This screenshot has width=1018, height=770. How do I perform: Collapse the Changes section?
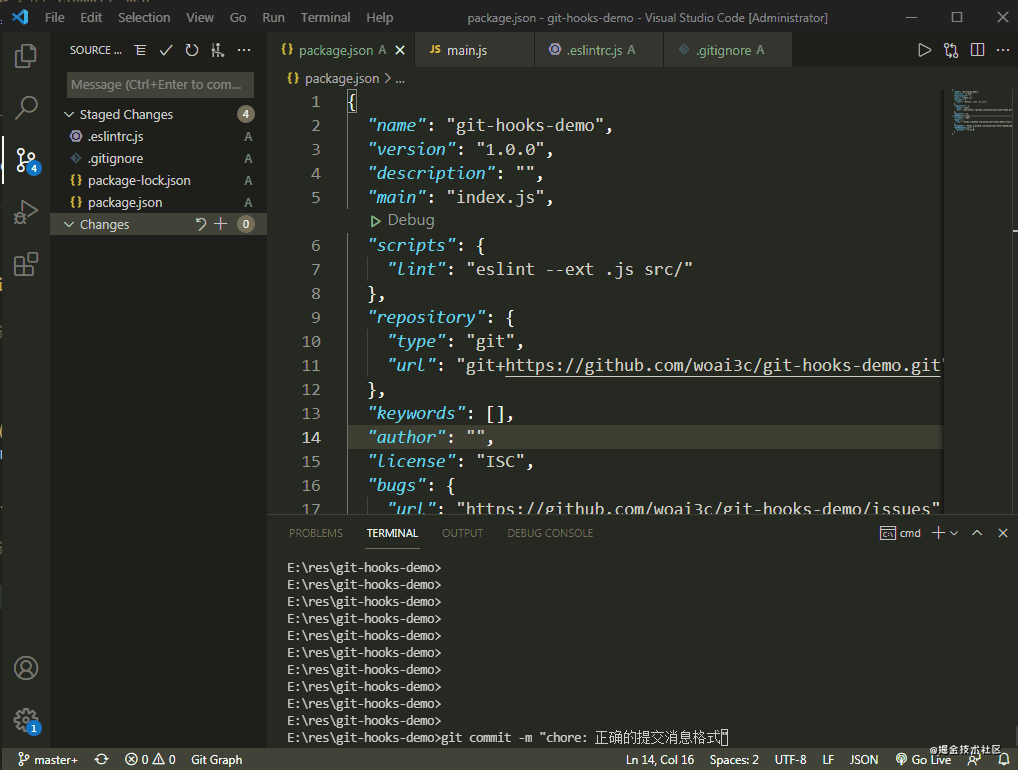68,224
